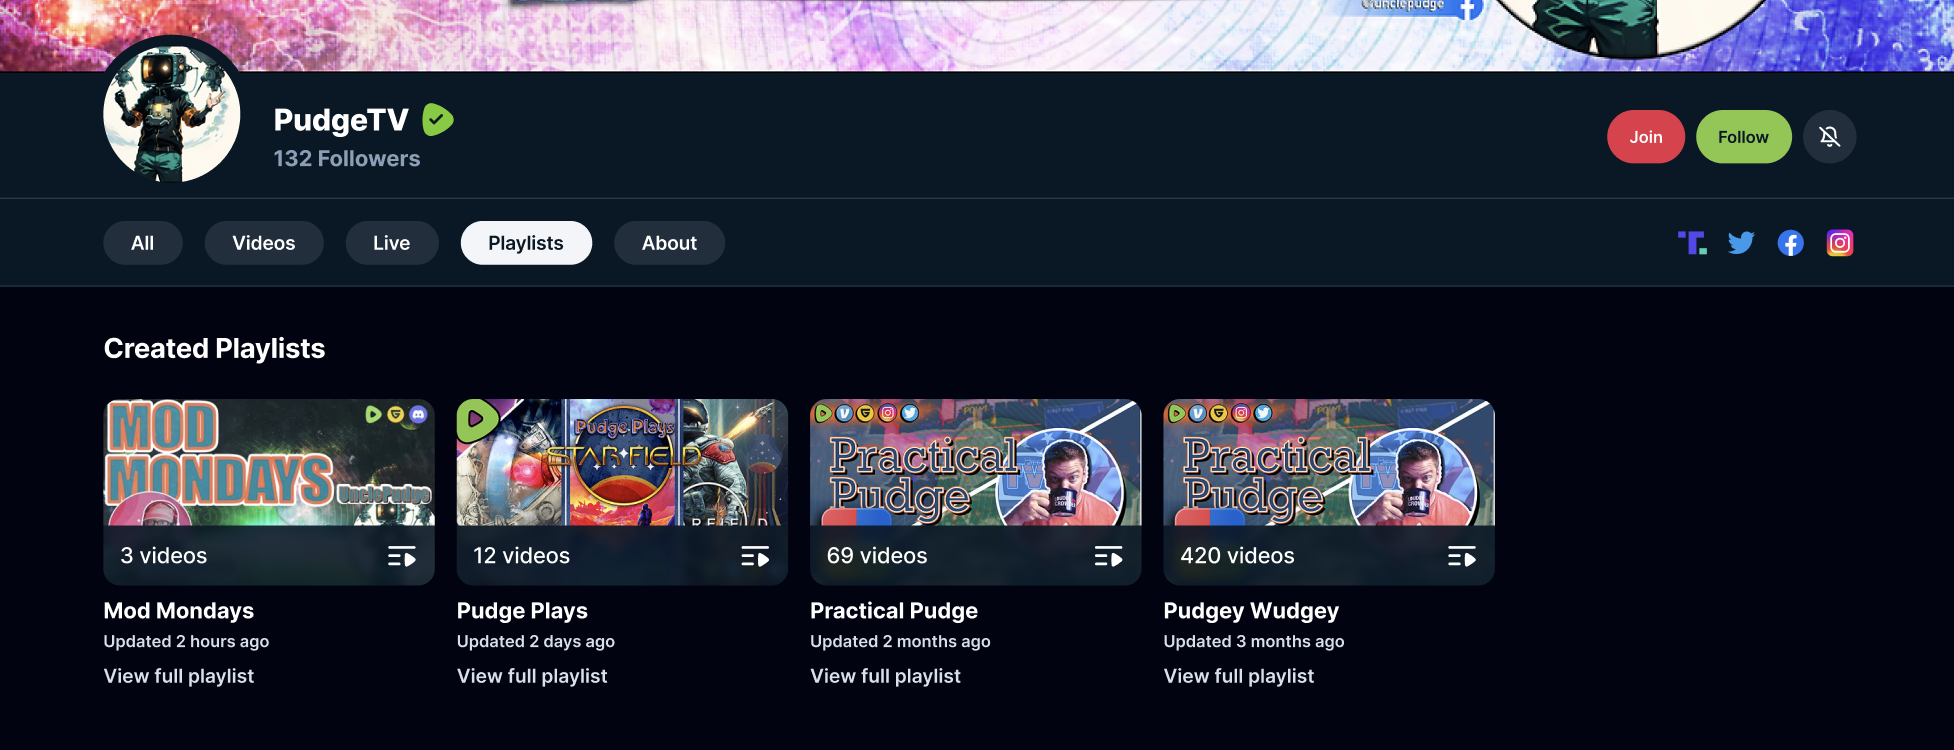Click the Pudgey Wudgey playlist title
The image size is (1954, 750).
(x=1251, y=611)
